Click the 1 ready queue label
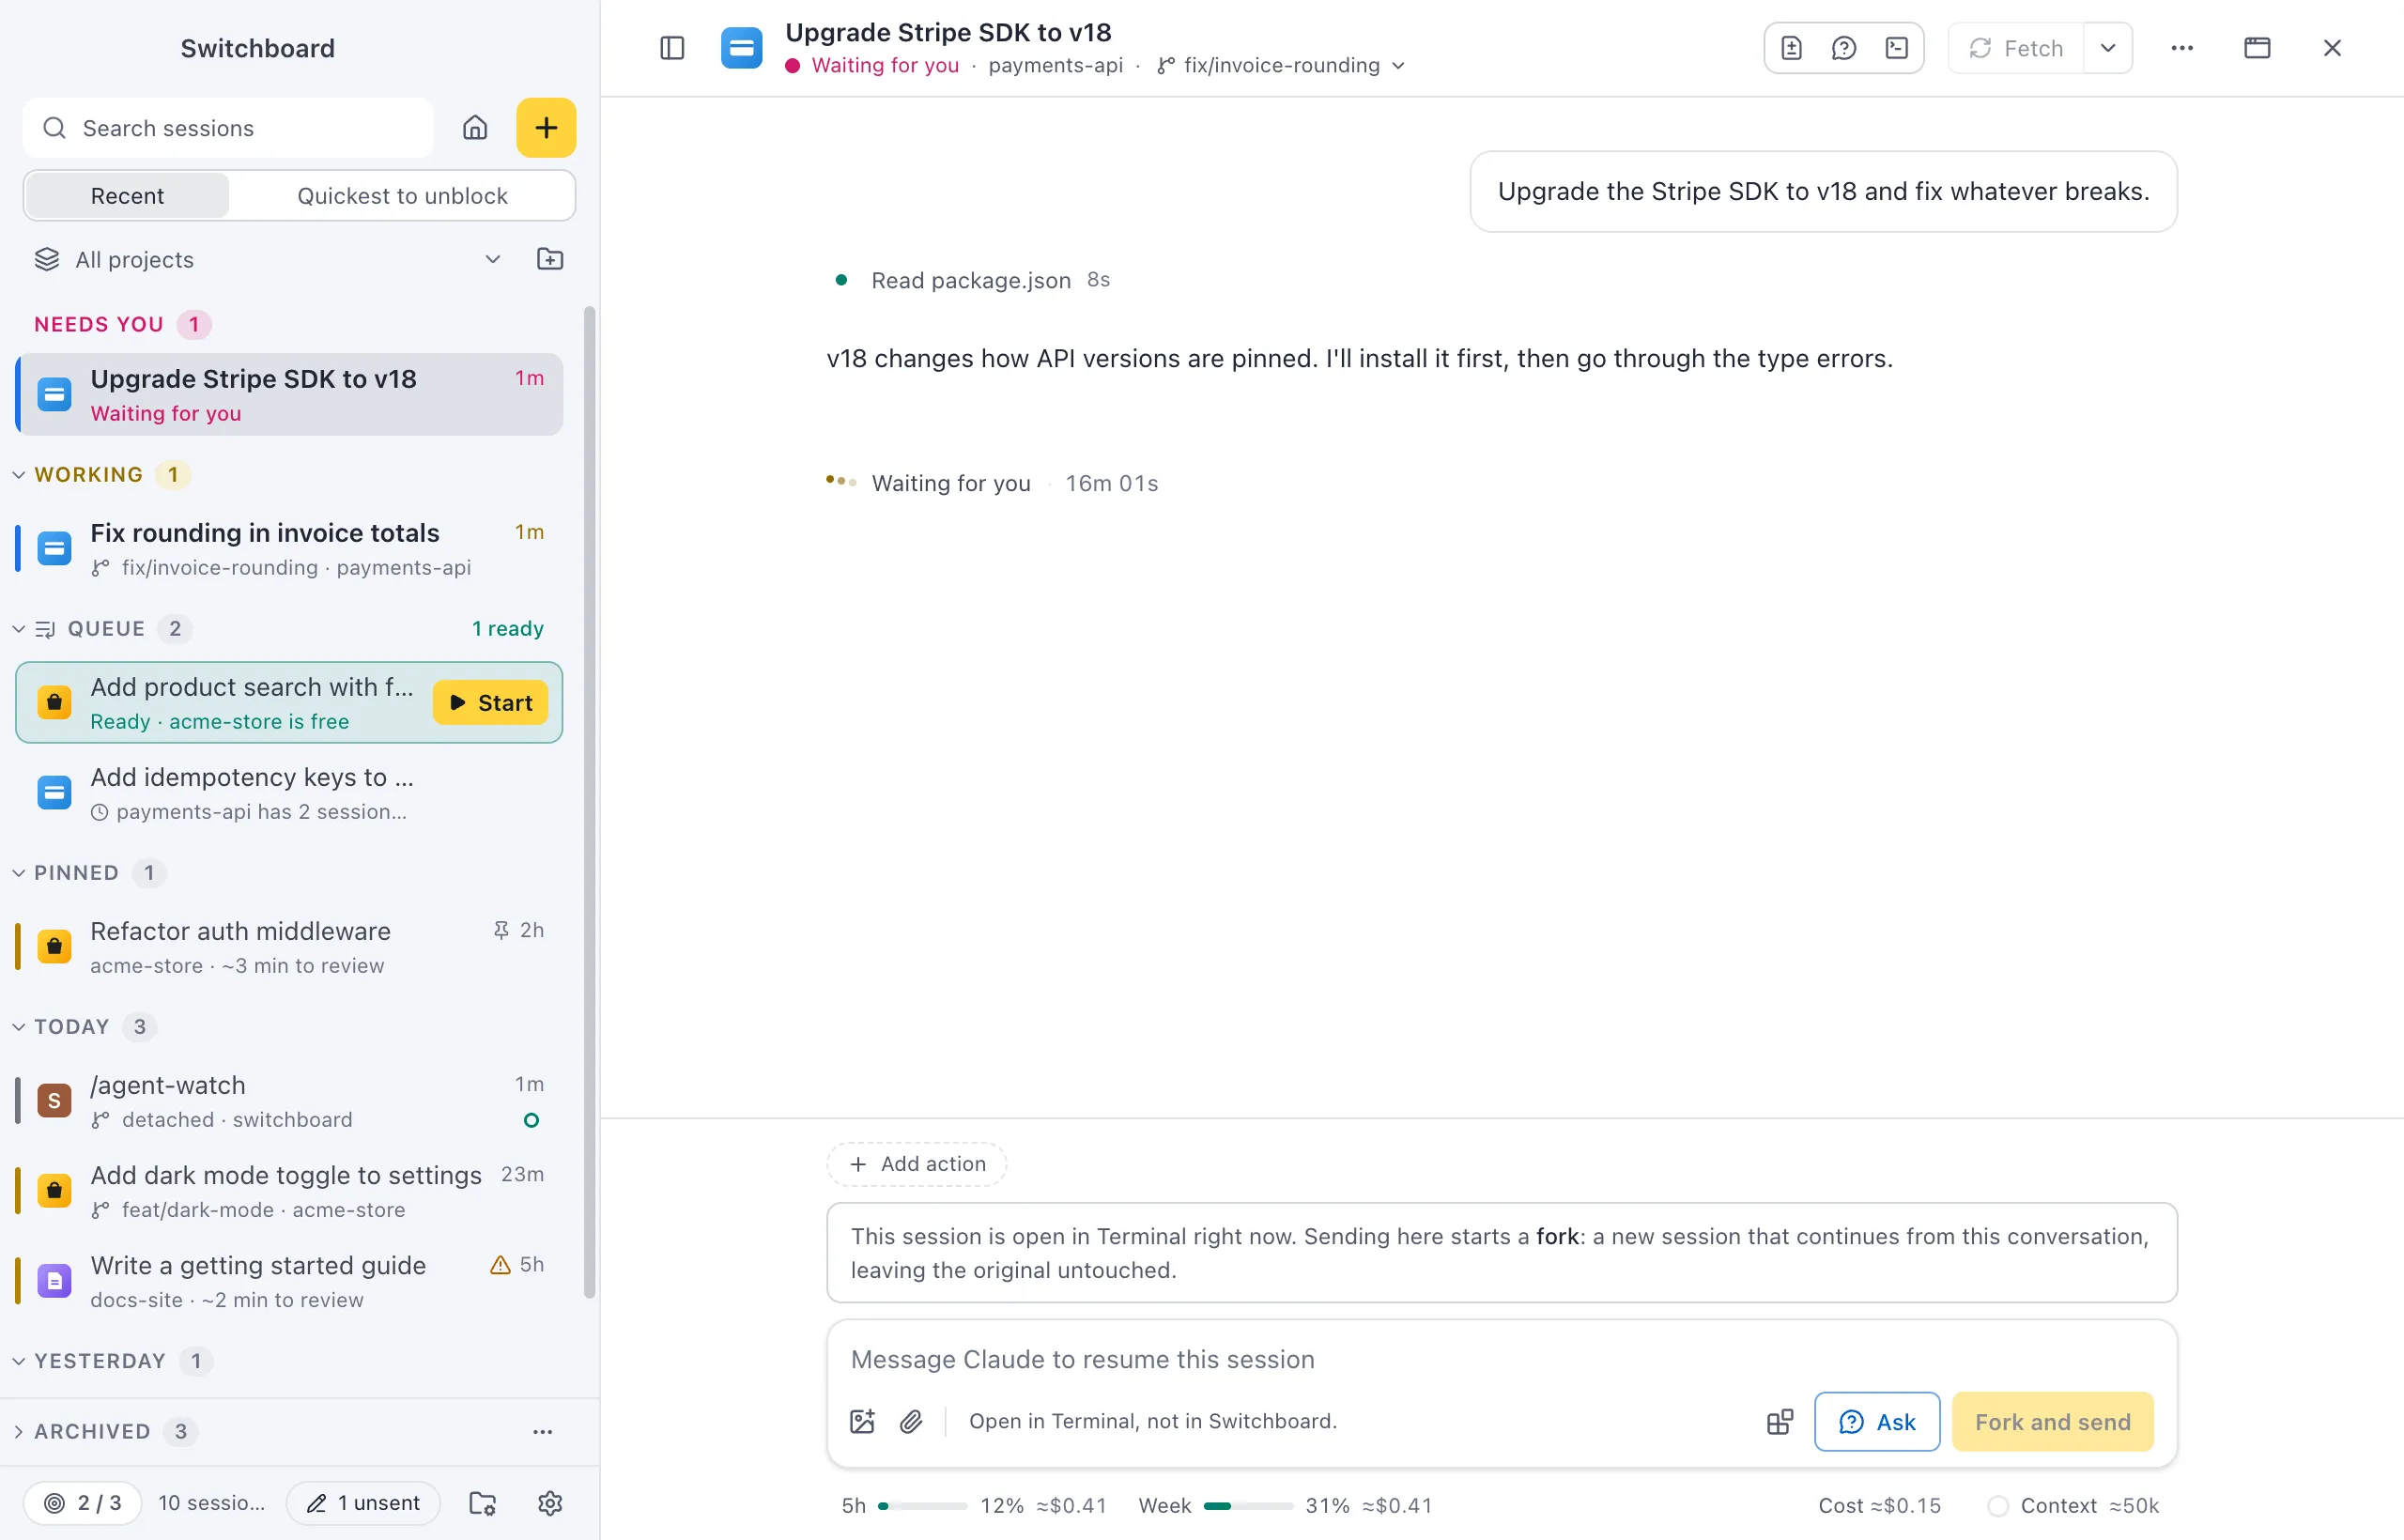2404x1540 pixels. [508, 629]
